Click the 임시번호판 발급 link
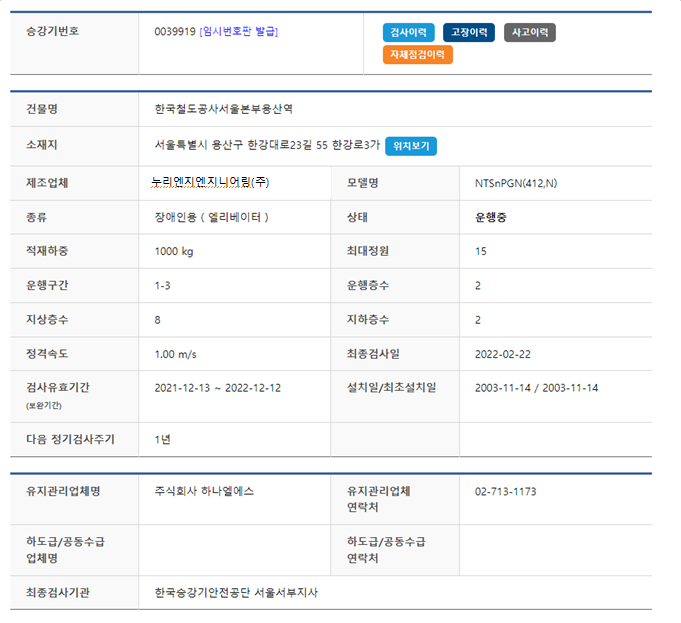This screenshot has width=681, height=623. tap(238, 31)
